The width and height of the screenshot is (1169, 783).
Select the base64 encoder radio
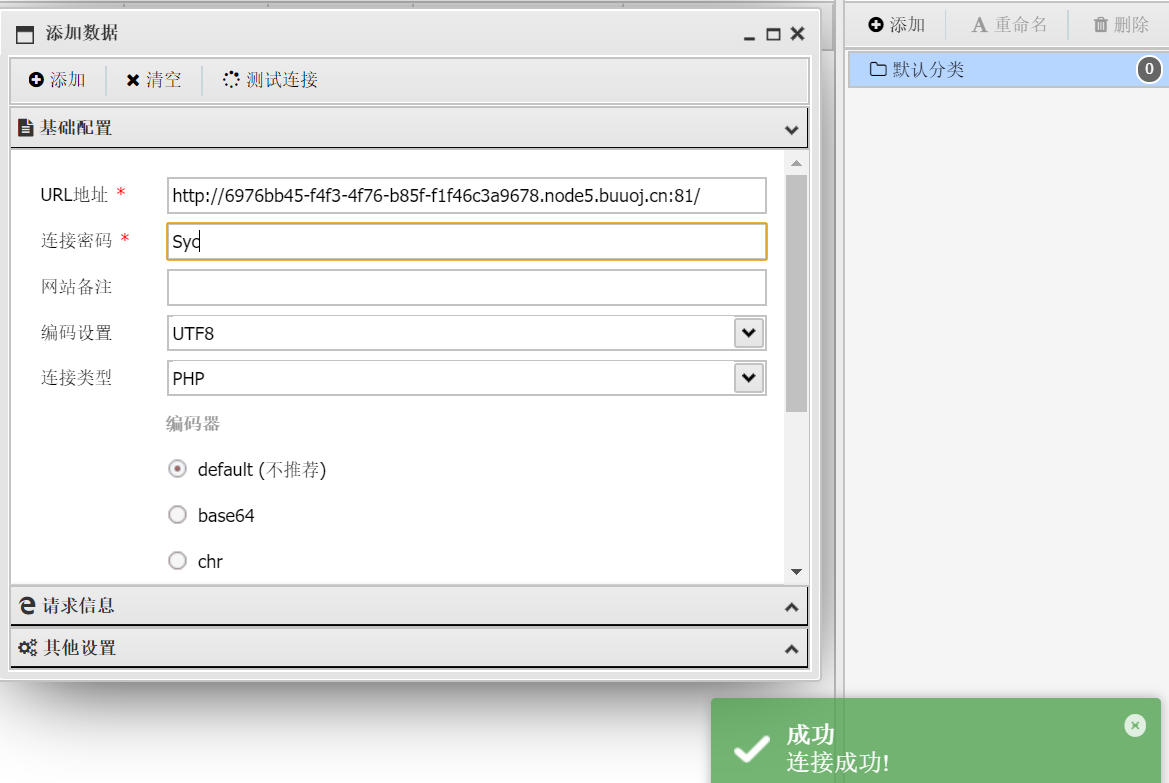click(177, 515)
